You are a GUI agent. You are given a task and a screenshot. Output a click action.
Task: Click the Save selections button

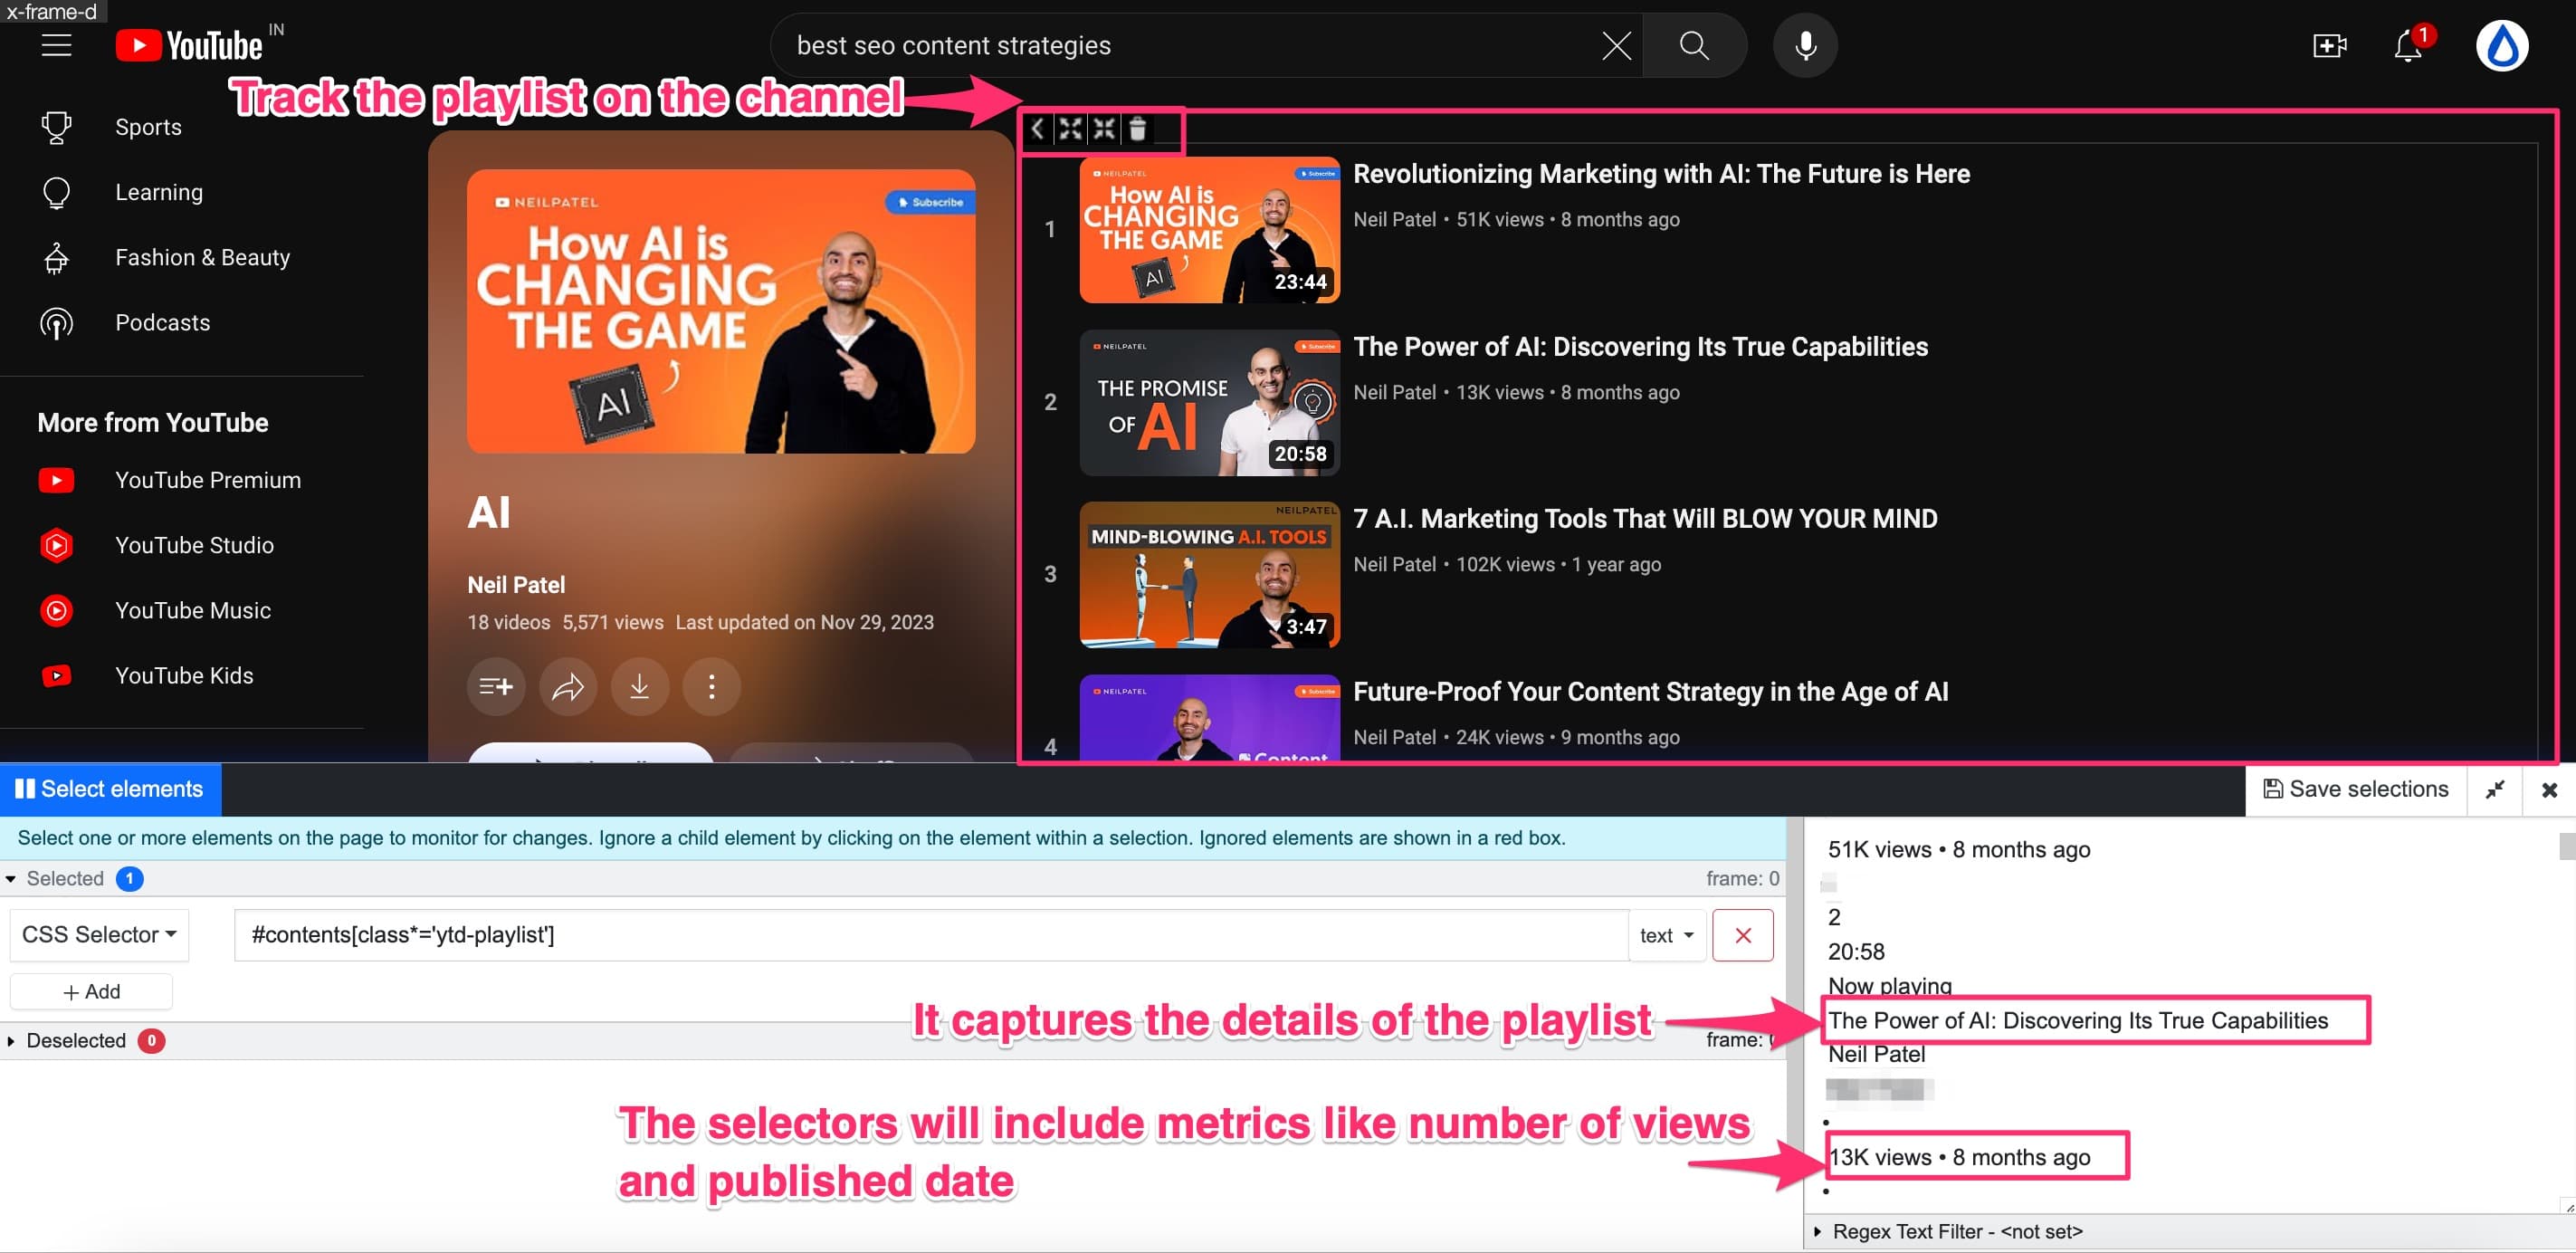(2355, 789)
